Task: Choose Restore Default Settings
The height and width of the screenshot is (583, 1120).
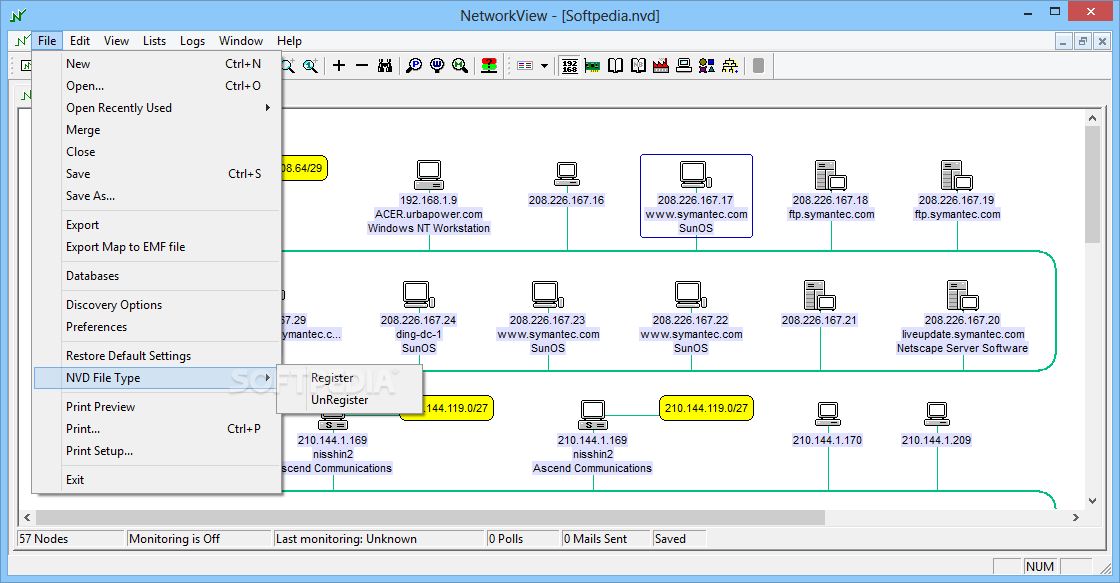Action: (156, 356)
